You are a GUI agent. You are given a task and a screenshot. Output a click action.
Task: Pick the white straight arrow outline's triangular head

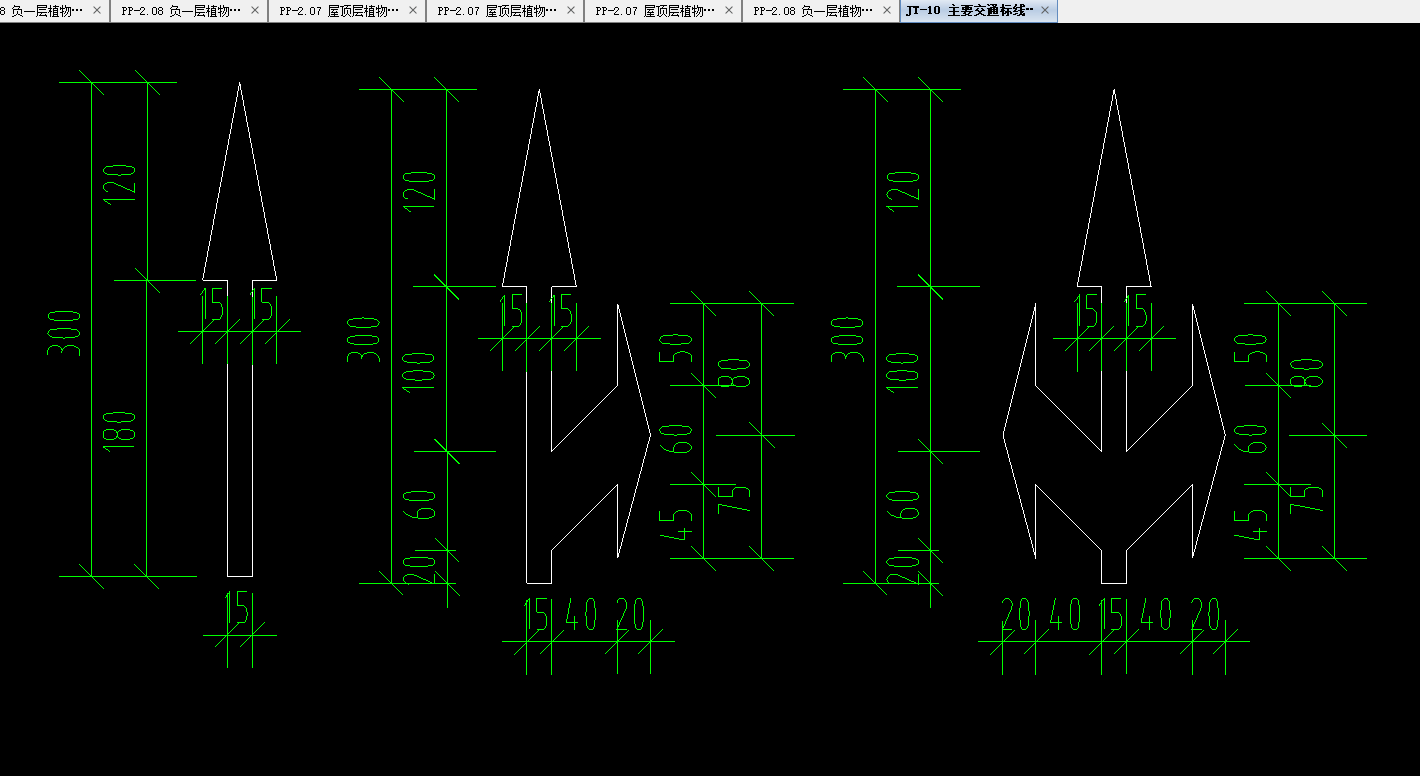(x=239, y=181)
